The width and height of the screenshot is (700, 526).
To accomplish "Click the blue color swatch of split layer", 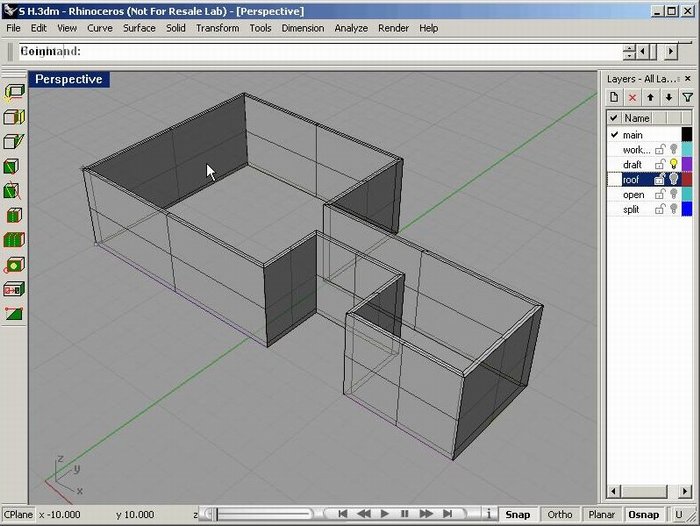I will (x=686, y=209).
